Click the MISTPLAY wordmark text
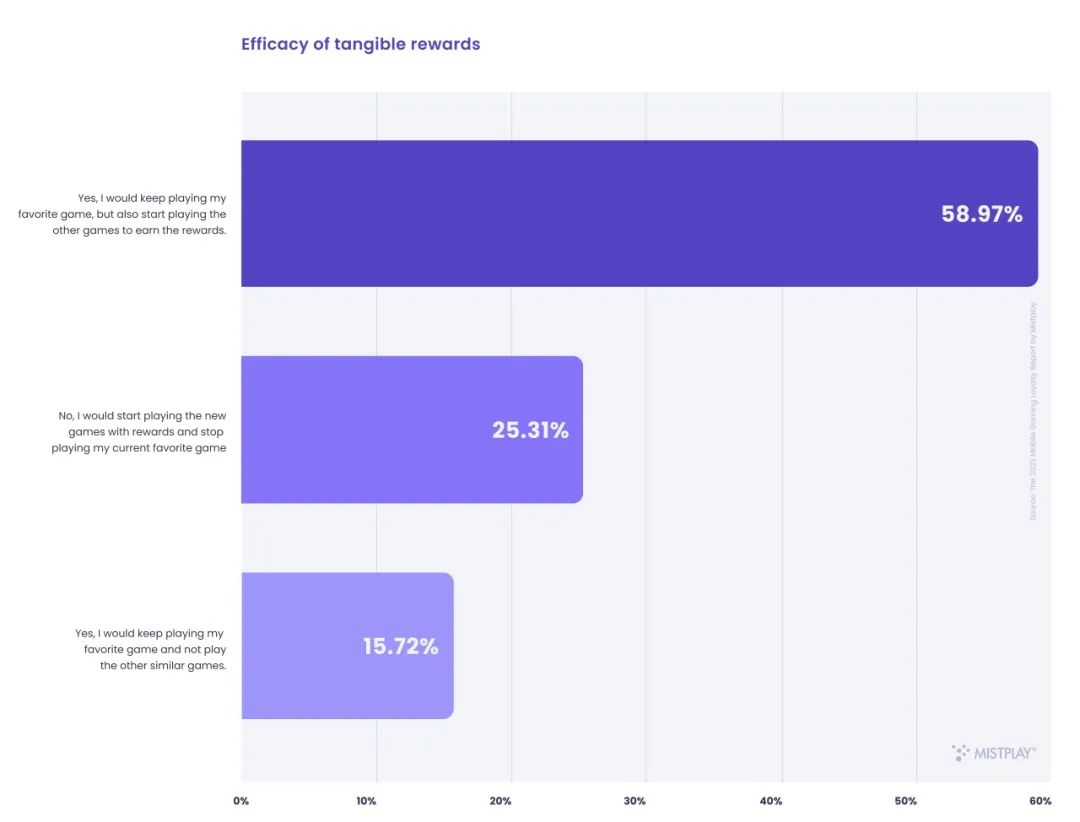This screenshot has width=1080, height=822. pyautogui.click(x=1005, y=753)
